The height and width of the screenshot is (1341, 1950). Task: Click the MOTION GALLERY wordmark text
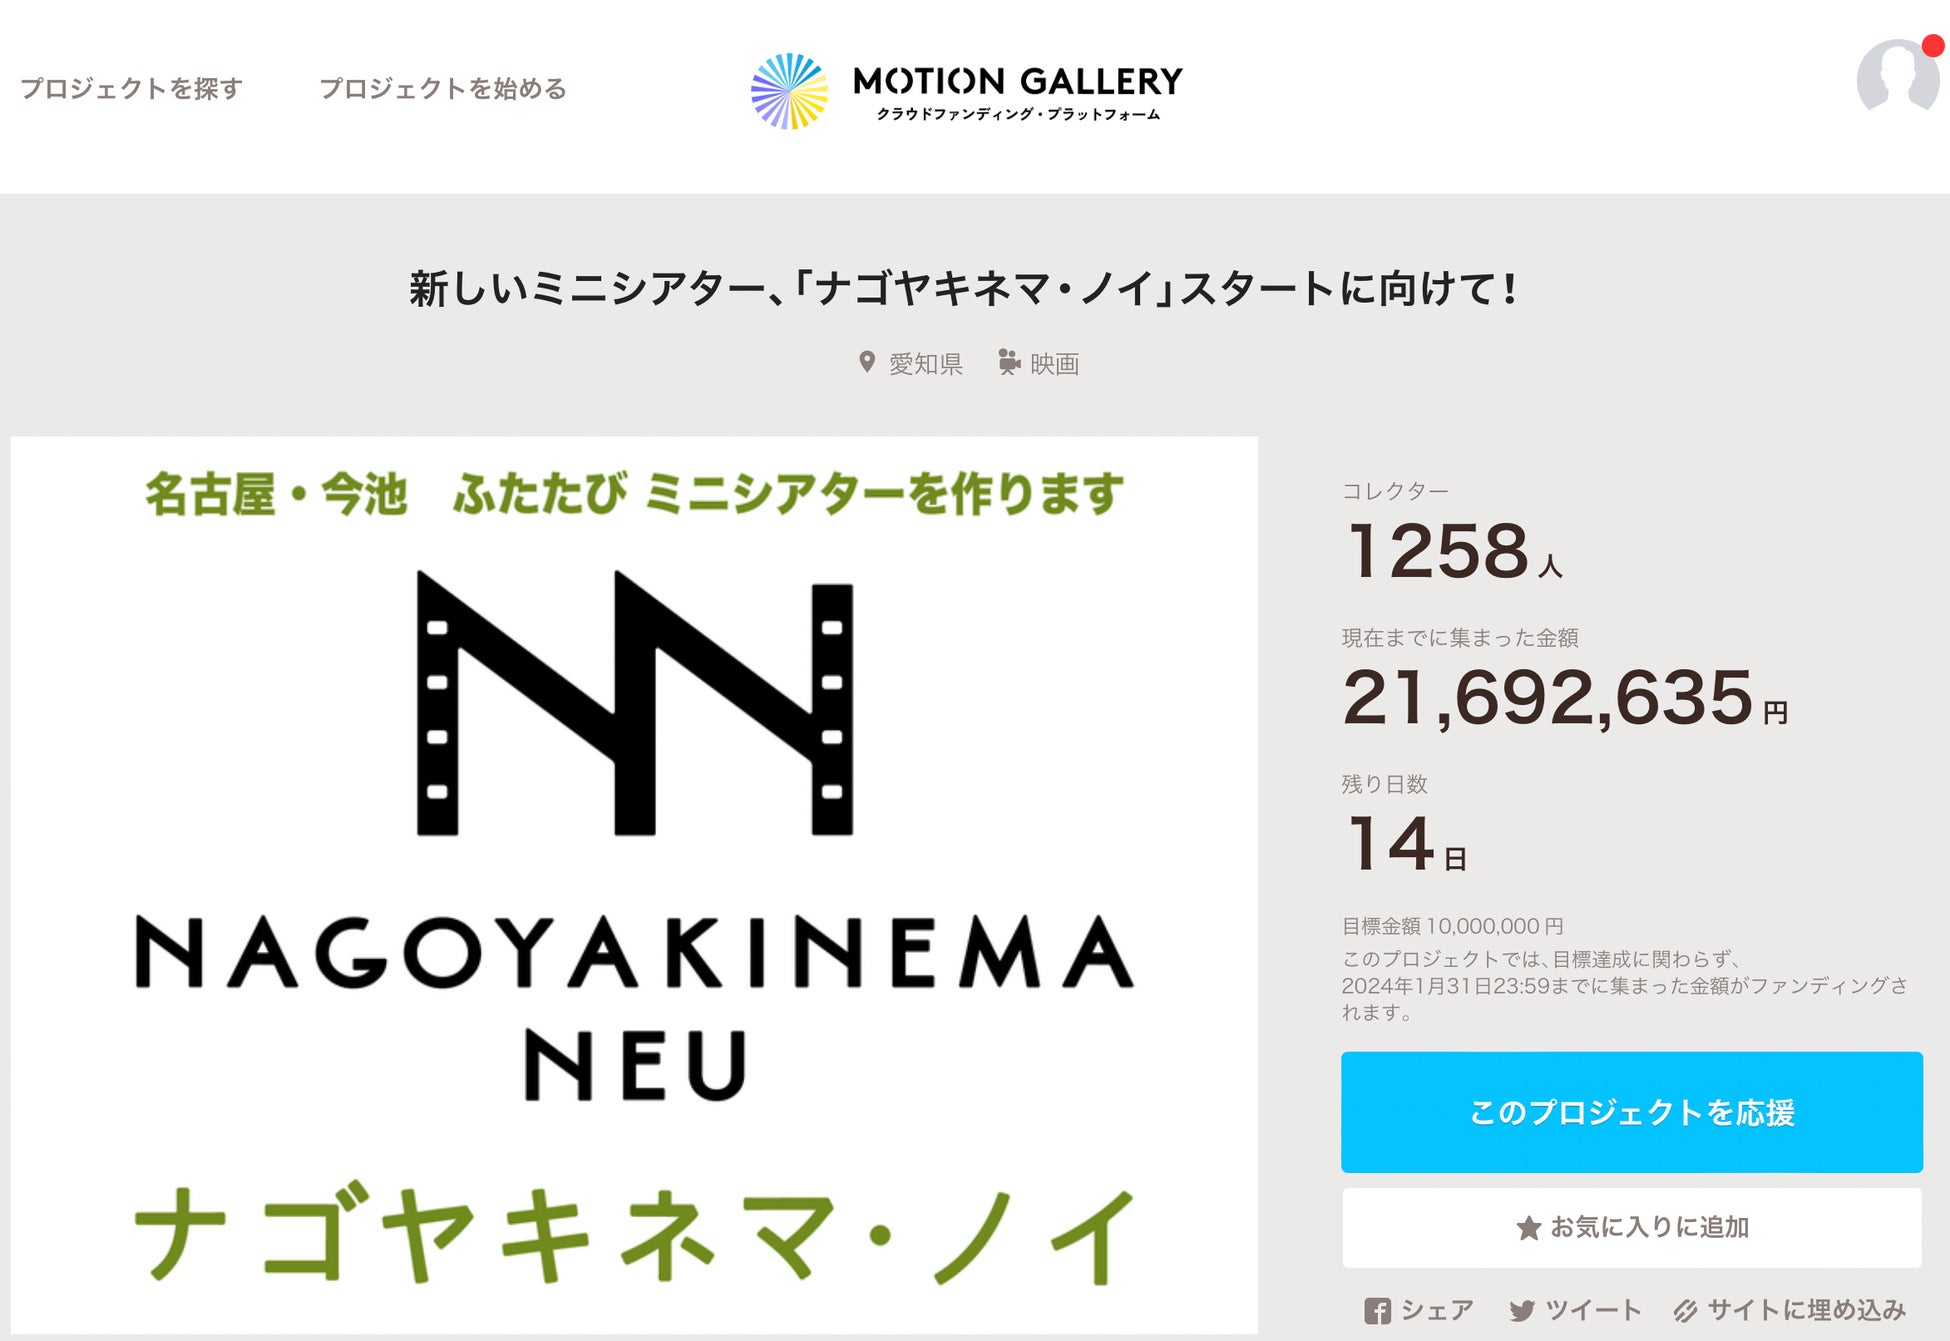point(1017,82)
